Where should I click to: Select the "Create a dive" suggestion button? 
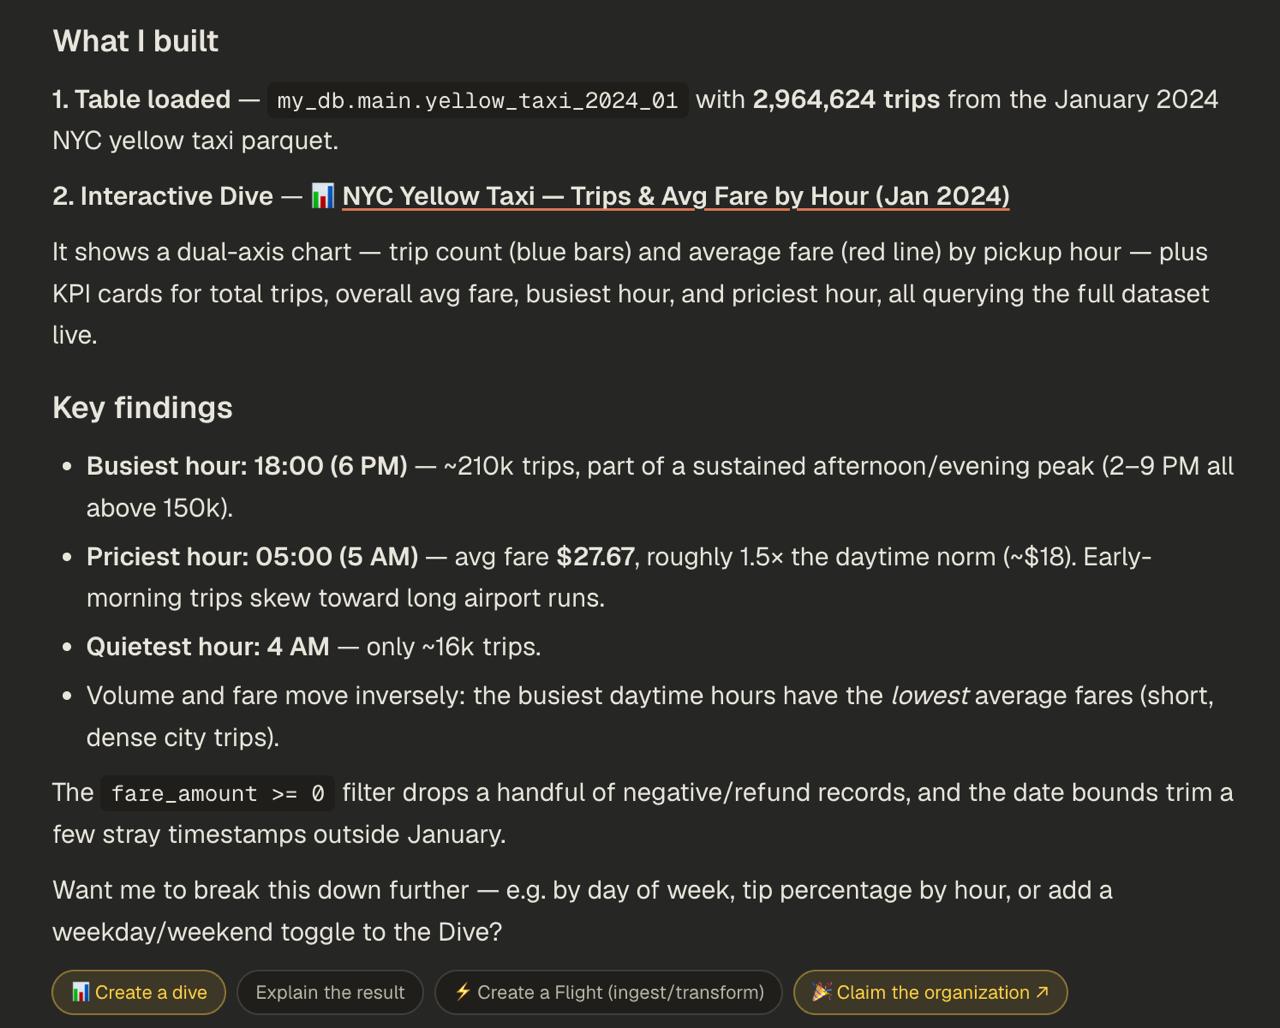coord(139,992)
